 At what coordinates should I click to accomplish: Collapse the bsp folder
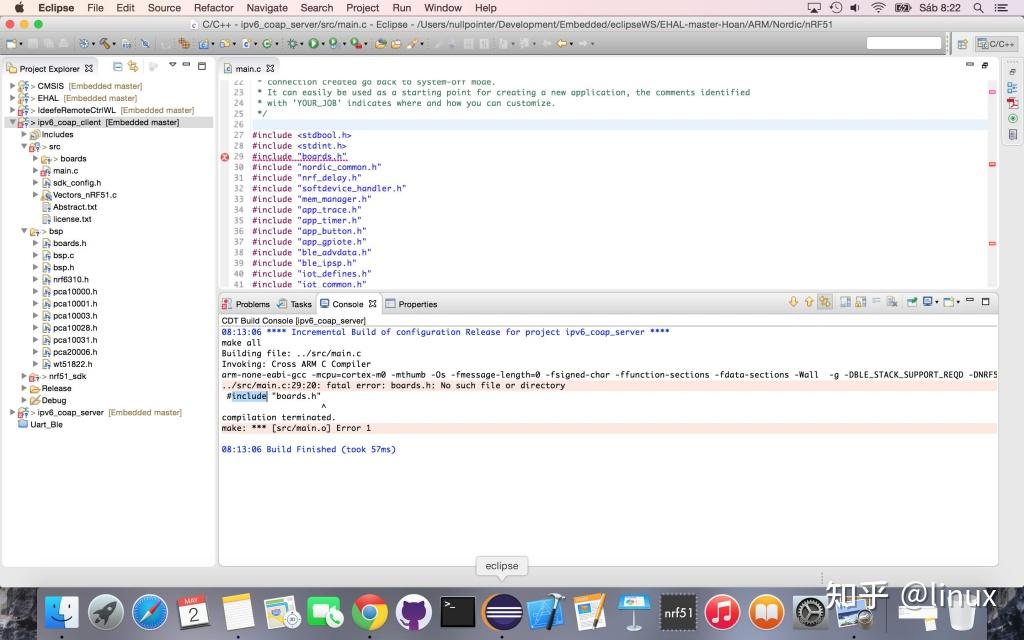pyautogui.click(x=24, y=231)
